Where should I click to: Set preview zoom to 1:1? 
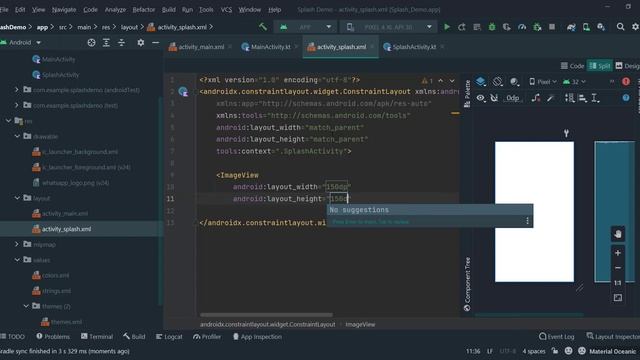(618, 282)
